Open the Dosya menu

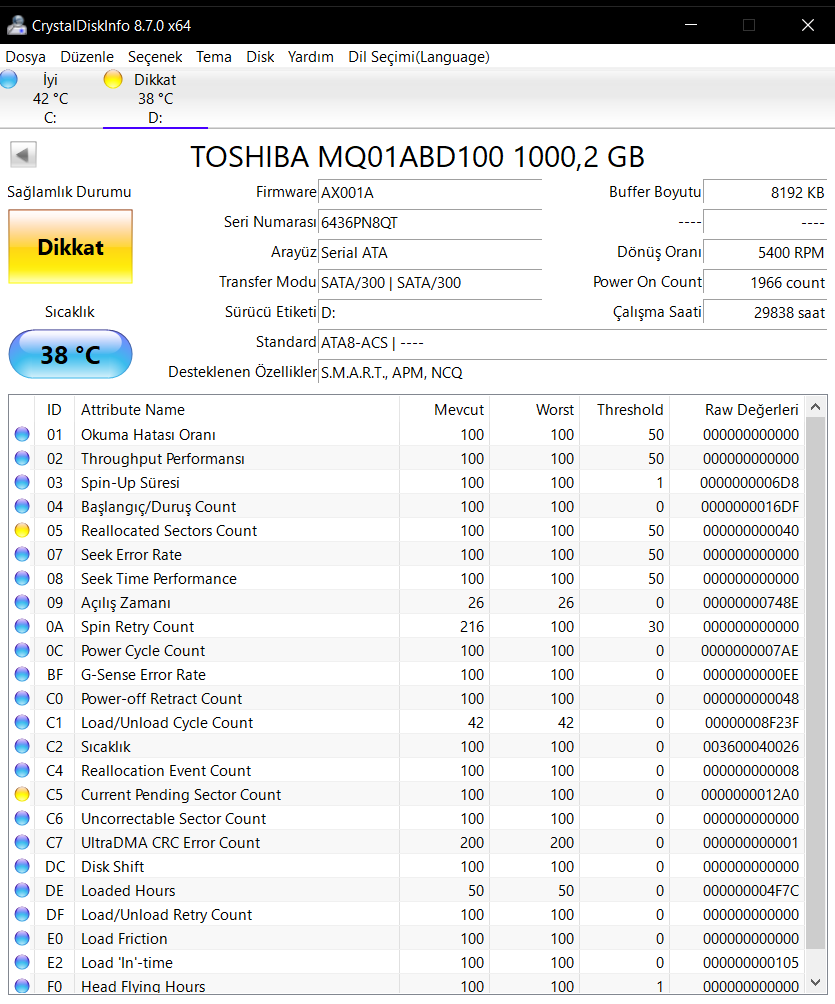click(x=26, y=57)
